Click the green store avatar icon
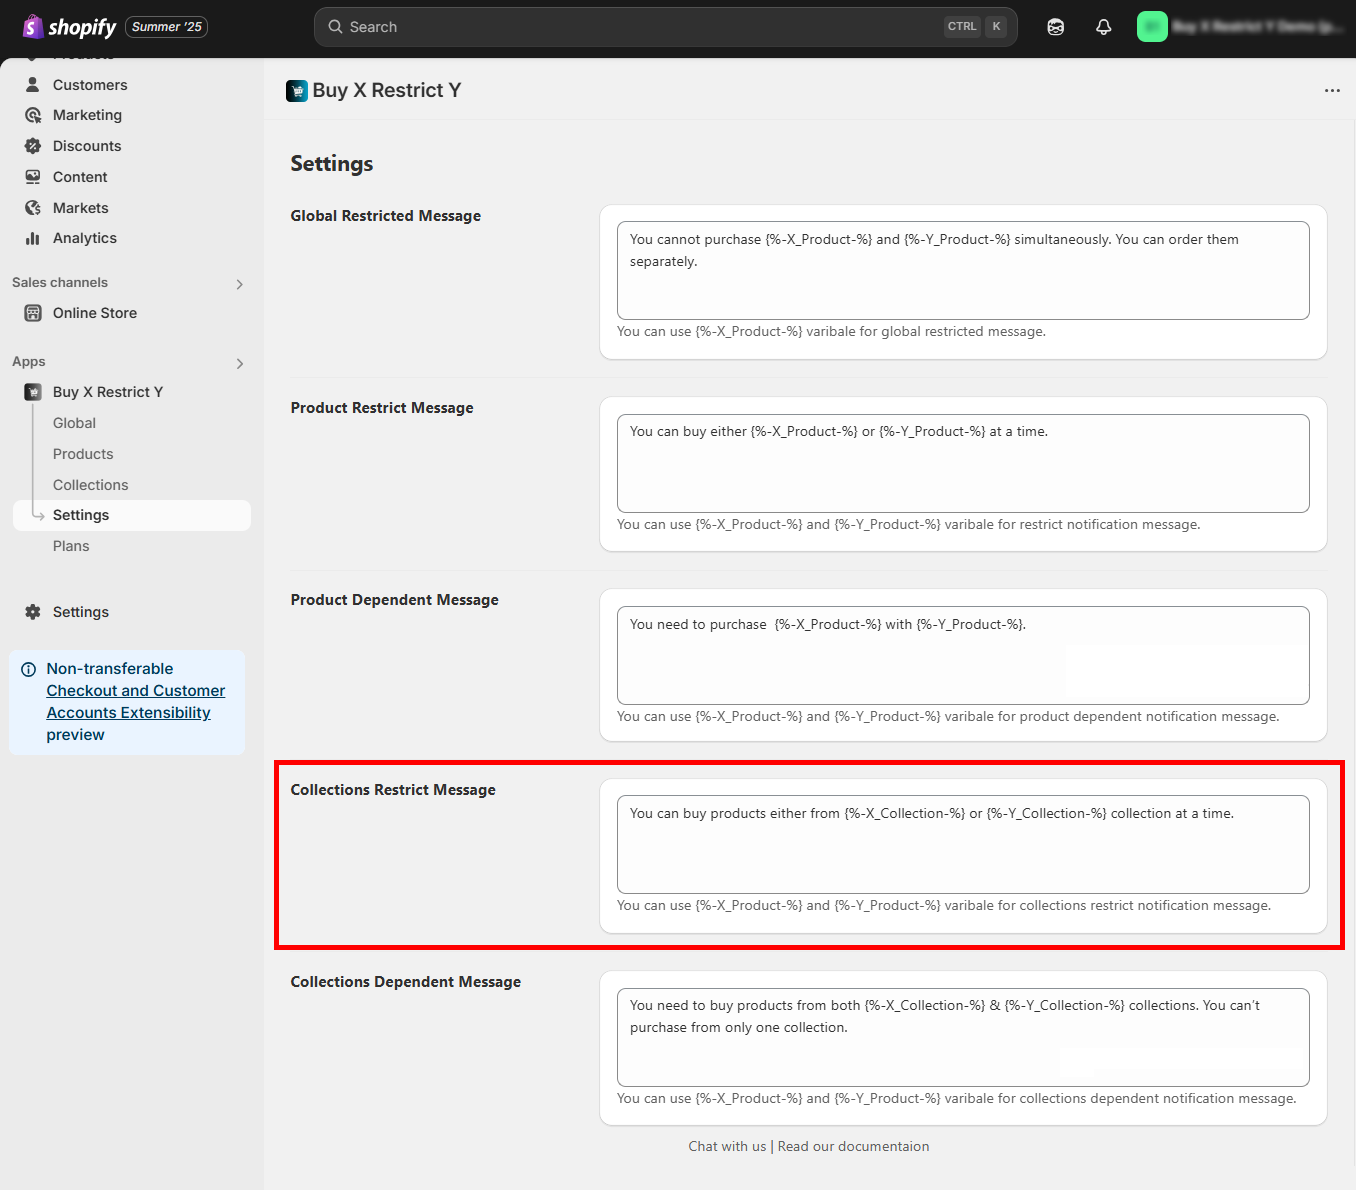Image resolution: width=1356 pixels, height=1190 pixels. pos(1152,27)
